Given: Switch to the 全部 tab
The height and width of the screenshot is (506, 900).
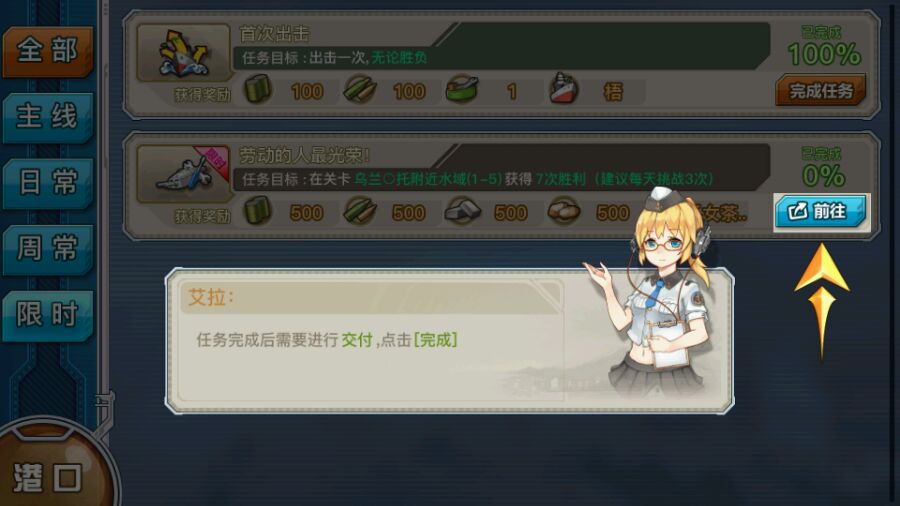Looking at the screenshot, I should [x=47, y=52].
